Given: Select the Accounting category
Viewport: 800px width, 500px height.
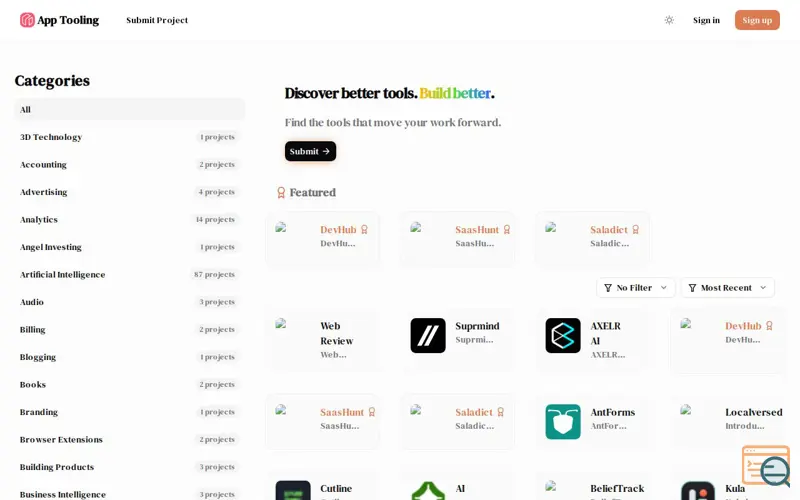Looking at the screenshot, I should pos(130,164).
